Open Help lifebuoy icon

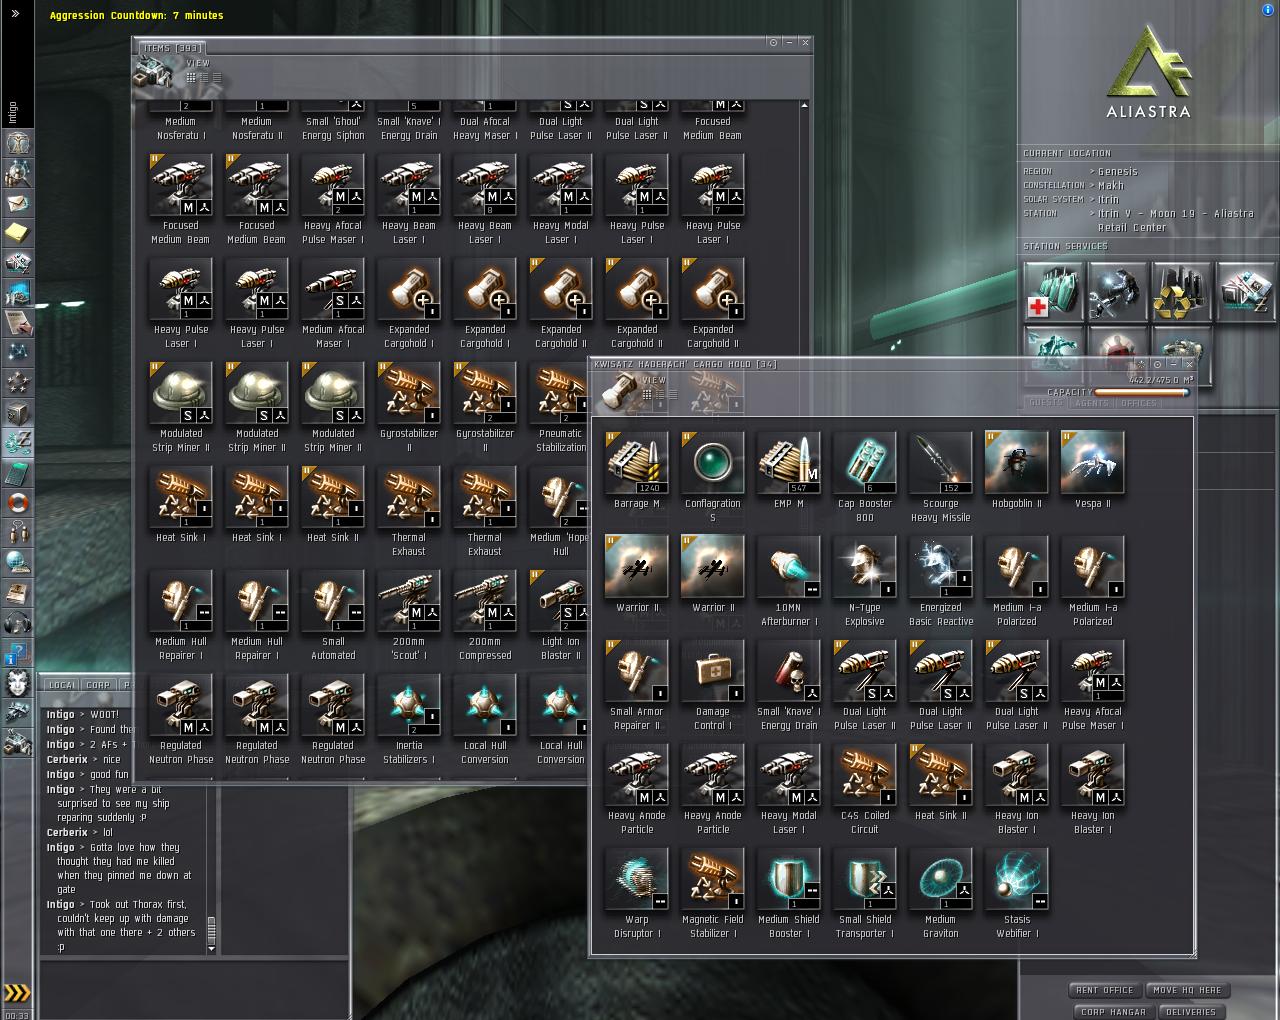18,502
